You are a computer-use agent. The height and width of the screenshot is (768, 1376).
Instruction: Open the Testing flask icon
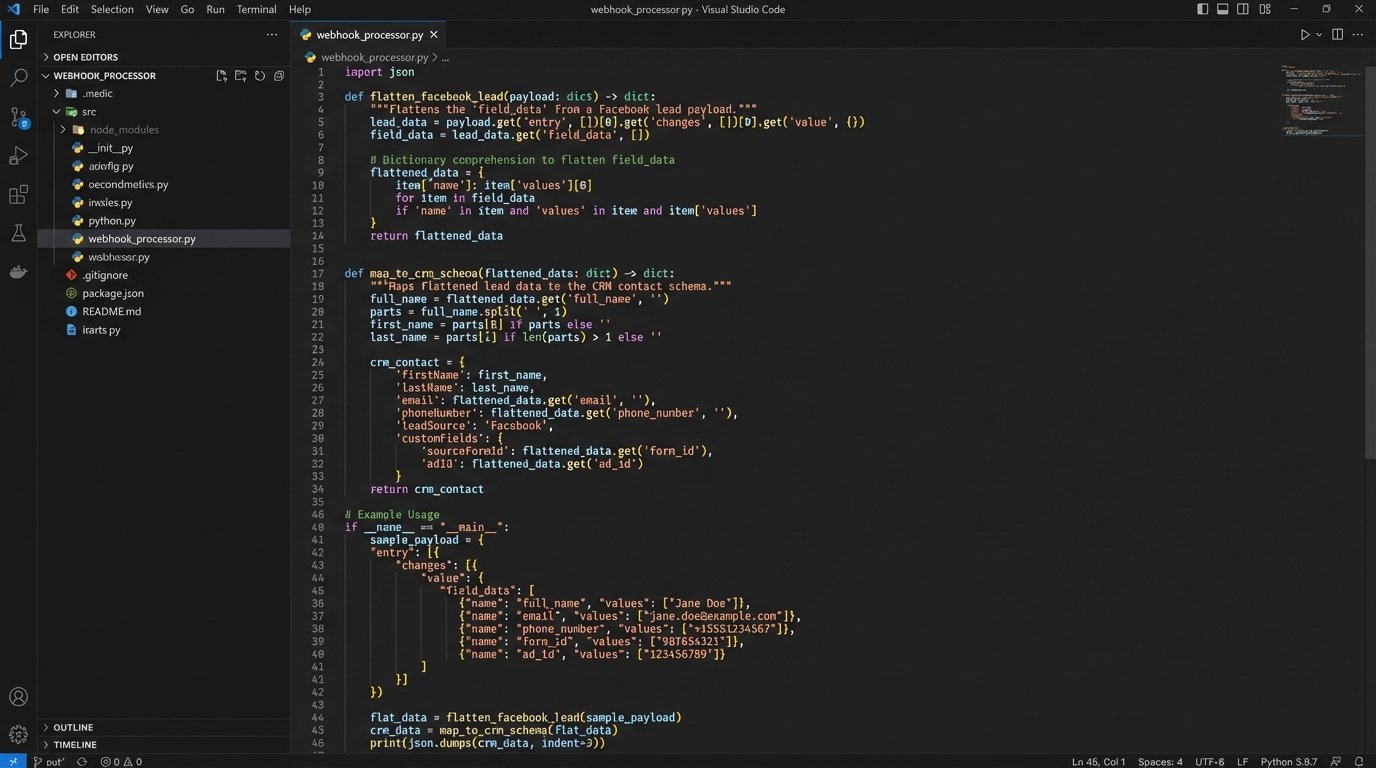click(x=18, y=233)
